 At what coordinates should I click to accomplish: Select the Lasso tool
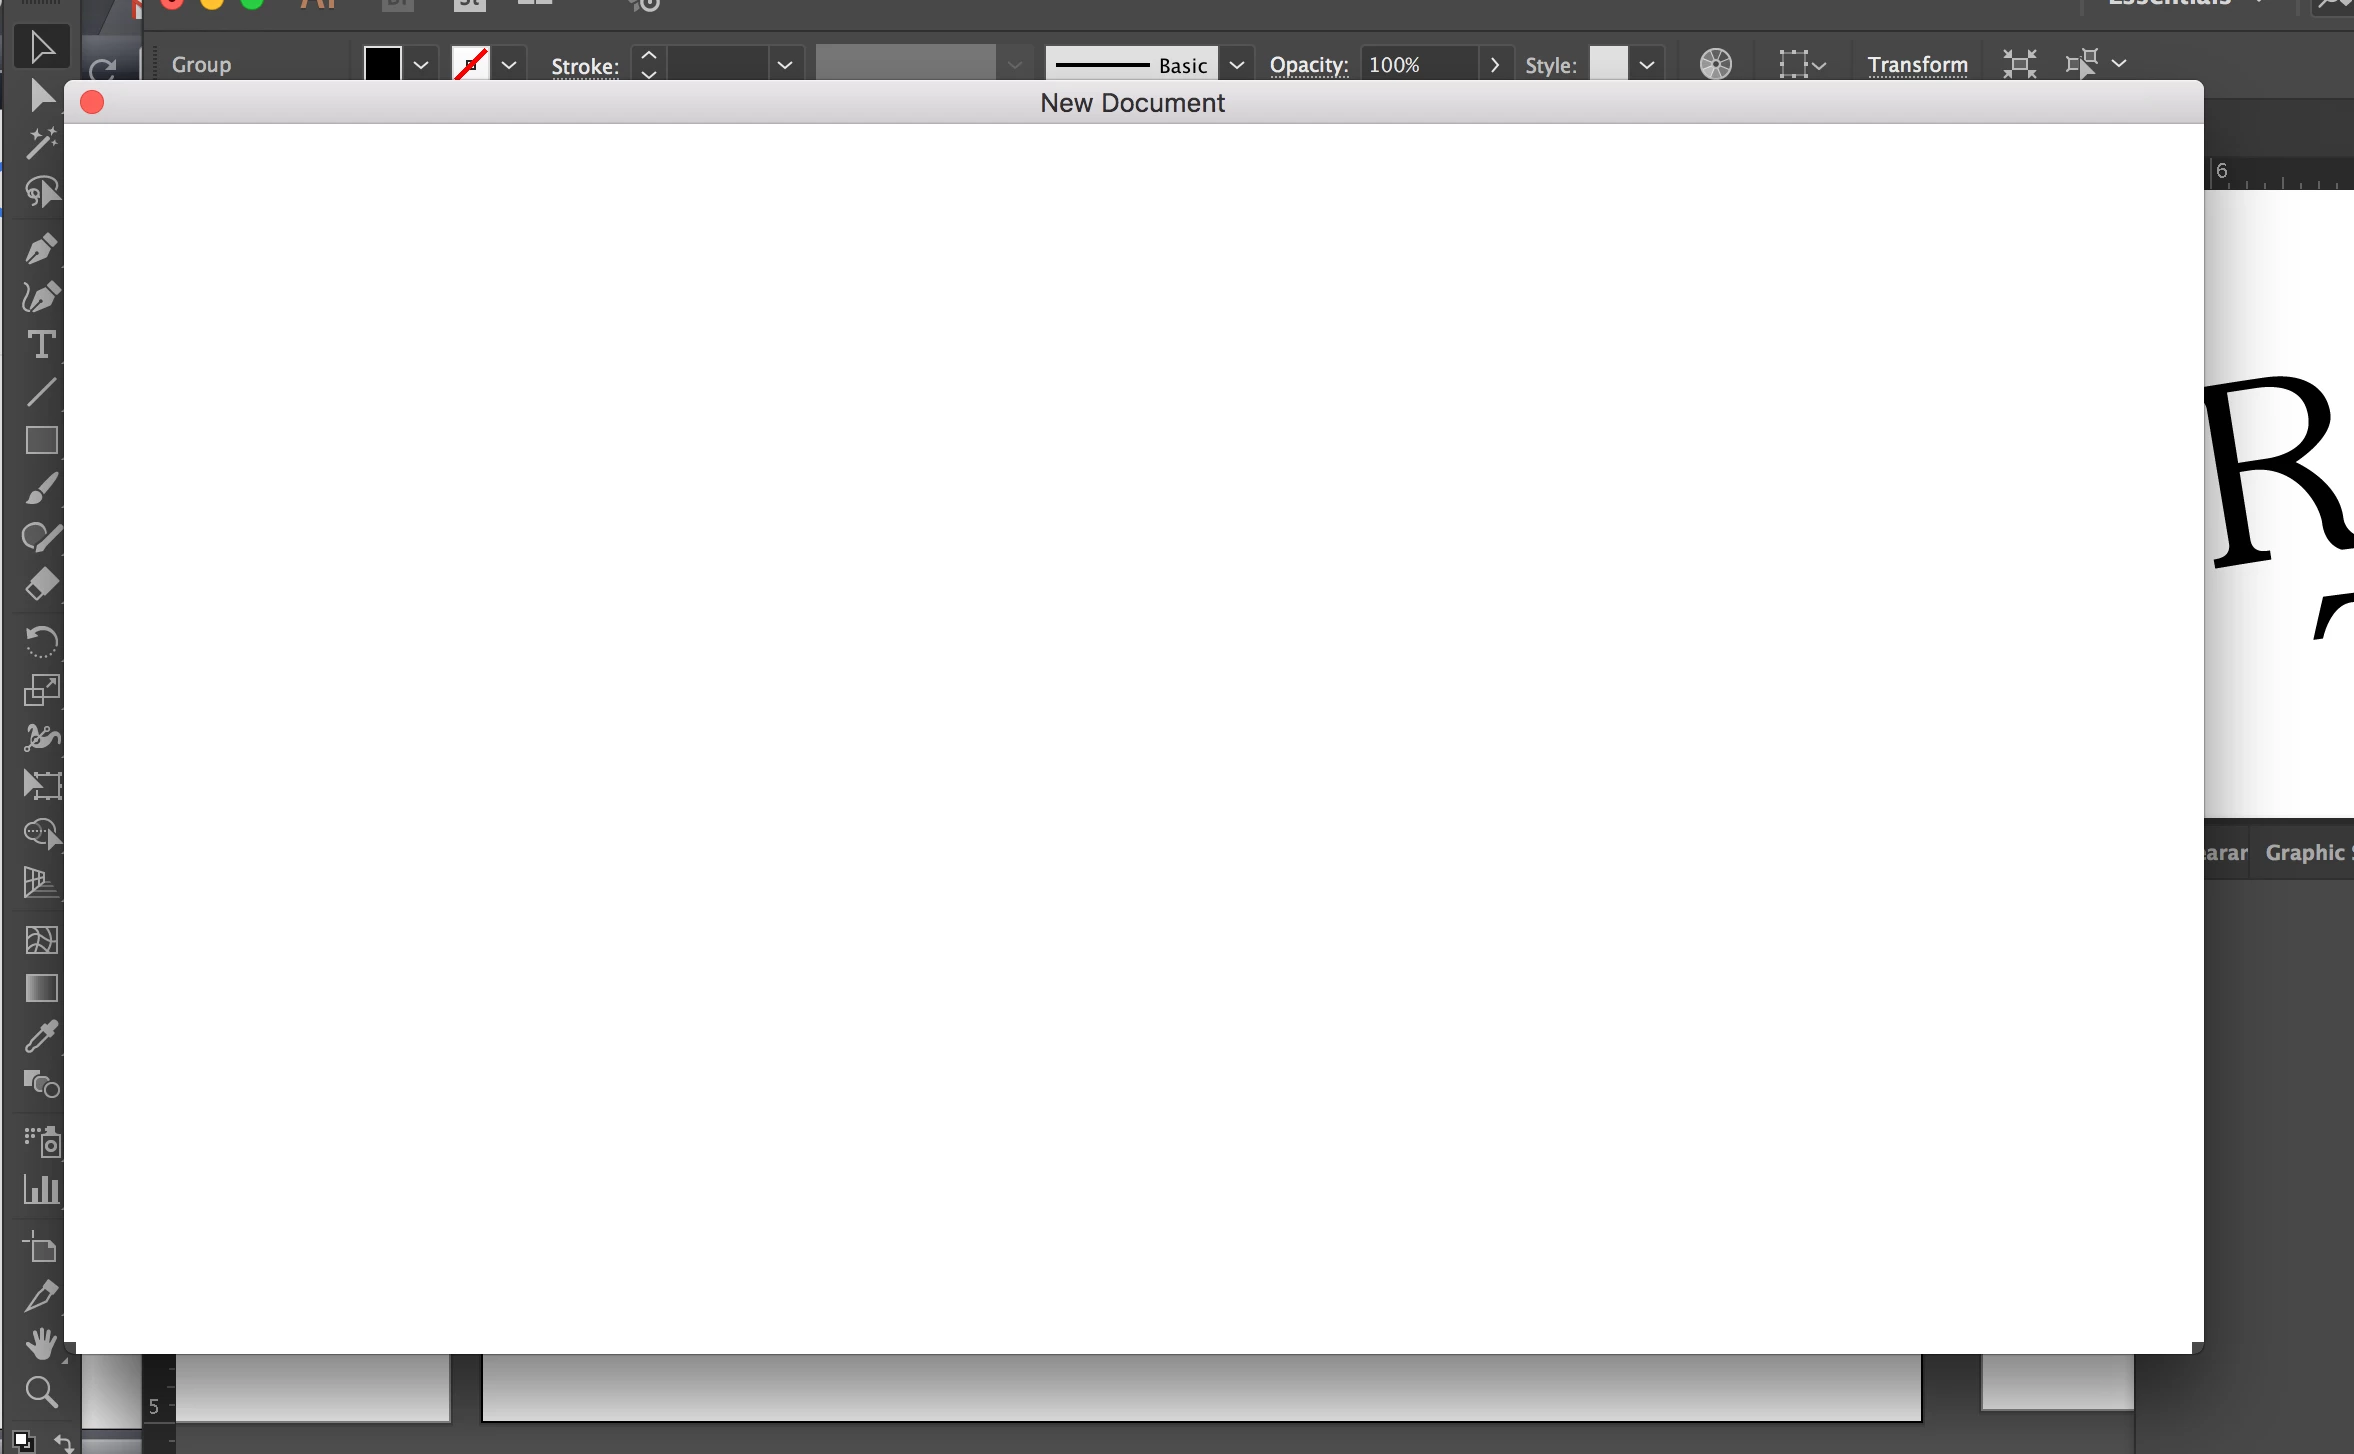pyautogui.click(x=41, y=192)
